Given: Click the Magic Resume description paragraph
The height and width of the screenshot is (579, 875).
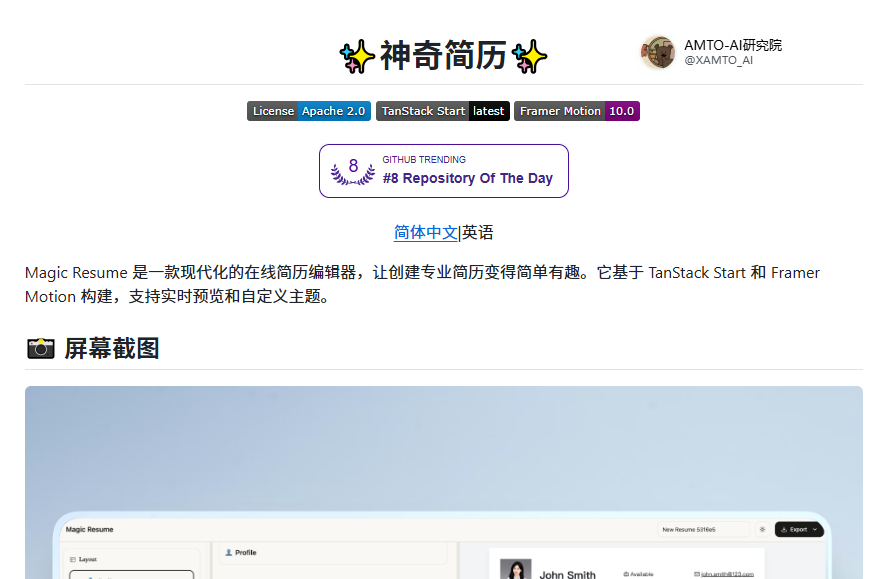Looking at the screenshot, I should coord(422,284).
